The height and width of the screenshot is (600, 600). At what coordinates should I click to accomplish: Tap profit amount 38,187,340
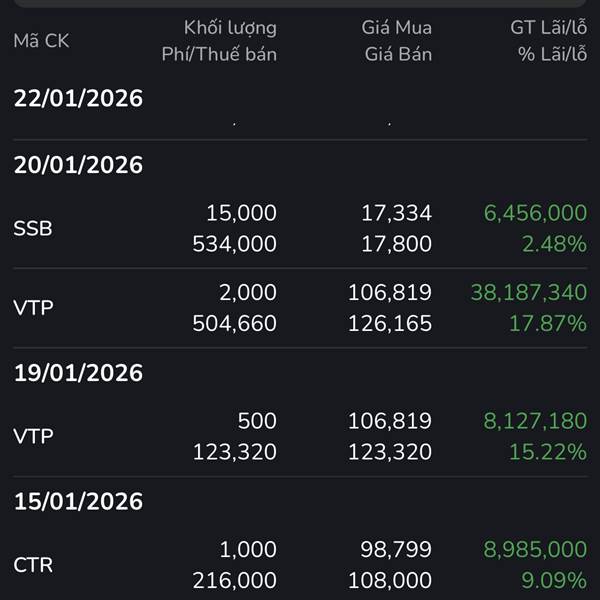528,292
